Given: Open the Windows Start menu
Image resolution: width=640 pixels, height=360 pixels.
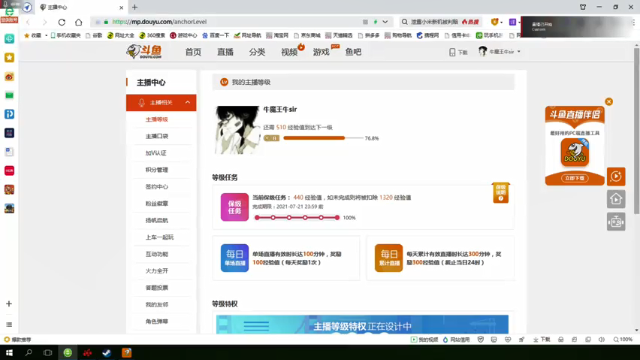Looking at the screenshot, I should click(9, 353).
